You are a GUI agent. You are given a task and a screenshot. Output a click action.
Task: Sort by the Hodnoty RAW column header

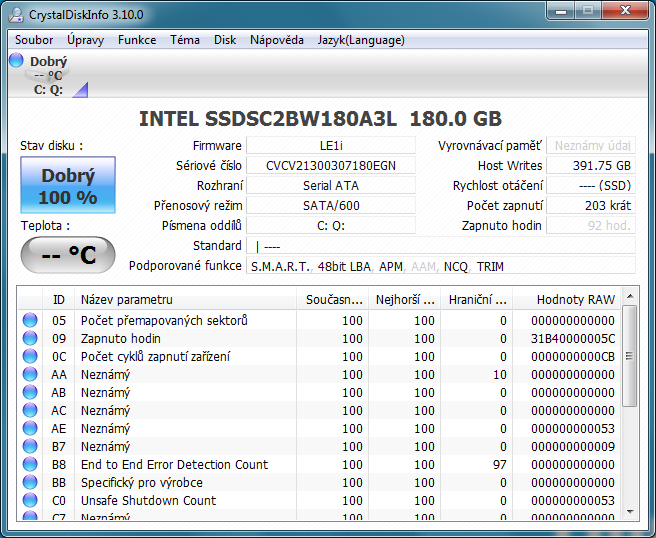(x=575, y=299)
